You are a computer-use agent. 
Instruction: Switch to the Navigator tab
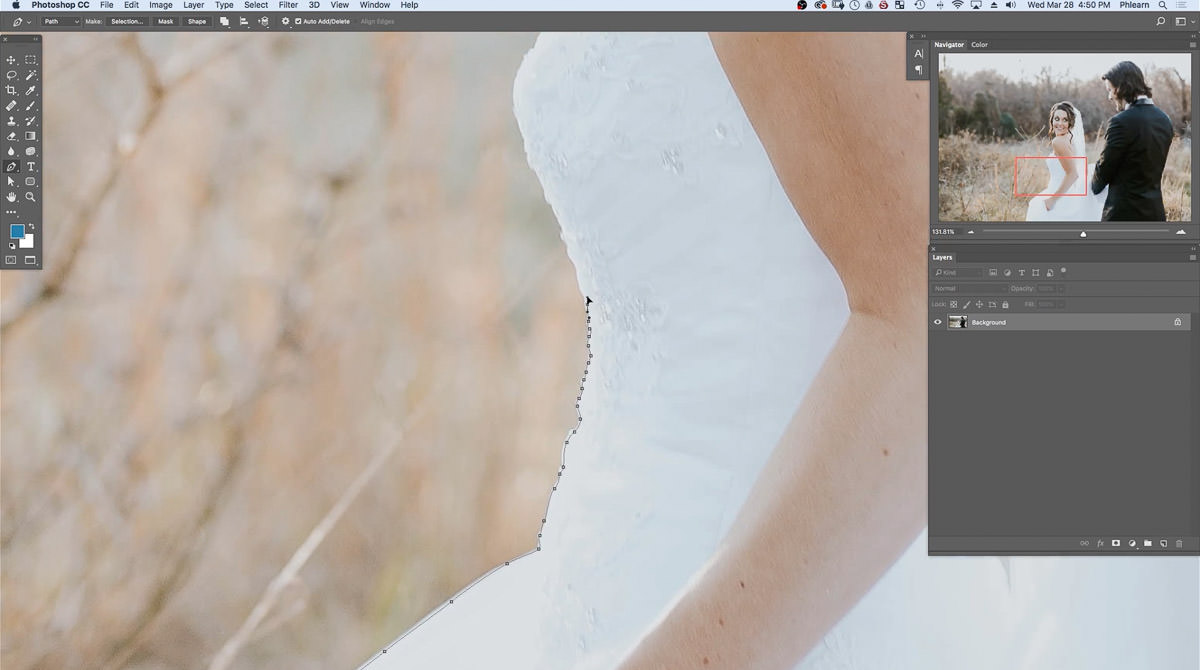pyautogui.click(x=949, y=45)
